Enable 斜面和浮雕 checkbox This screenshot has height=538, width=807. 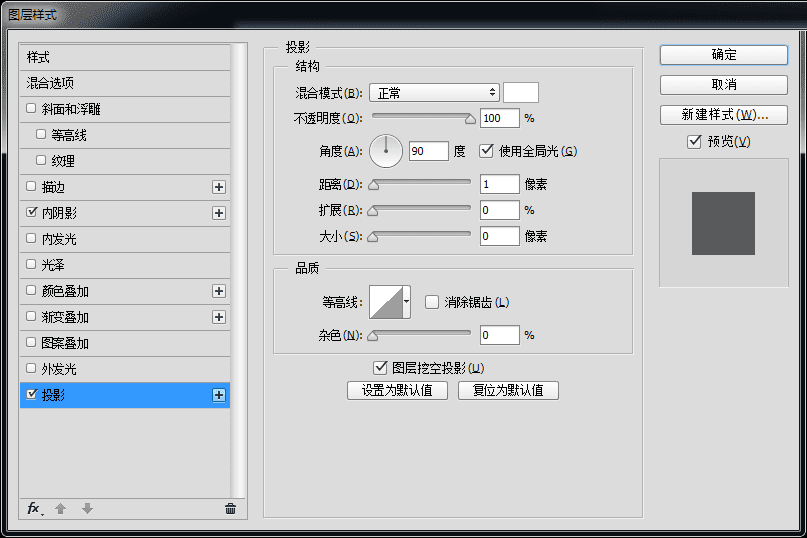[31, 109]
